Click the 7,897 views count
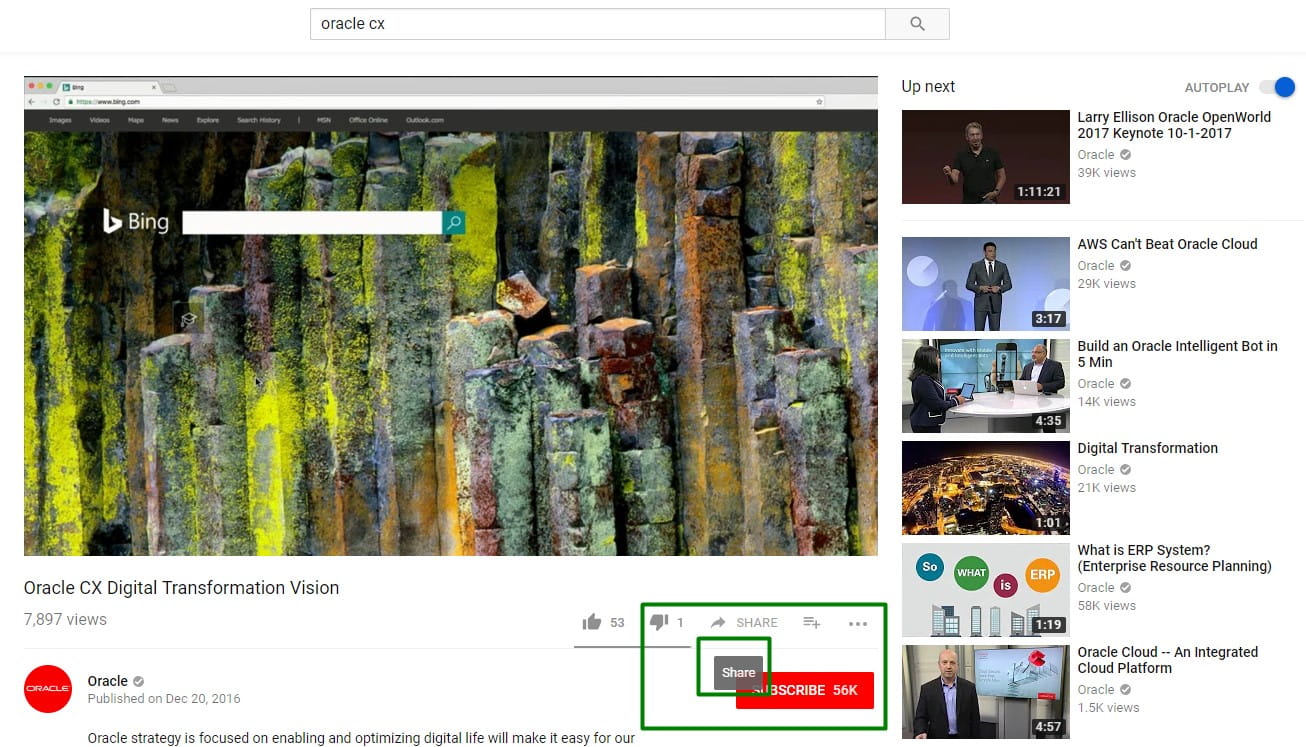 click(x=65, y=620)
